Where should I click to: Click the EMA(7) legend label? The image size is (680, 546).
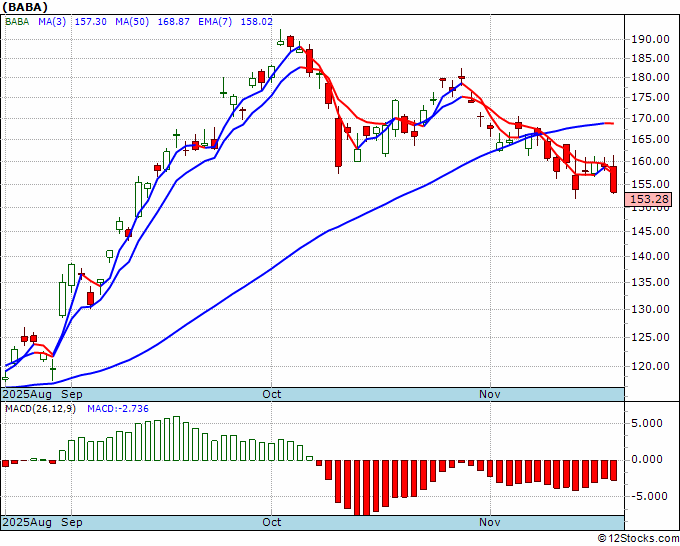tap(215, 21)
